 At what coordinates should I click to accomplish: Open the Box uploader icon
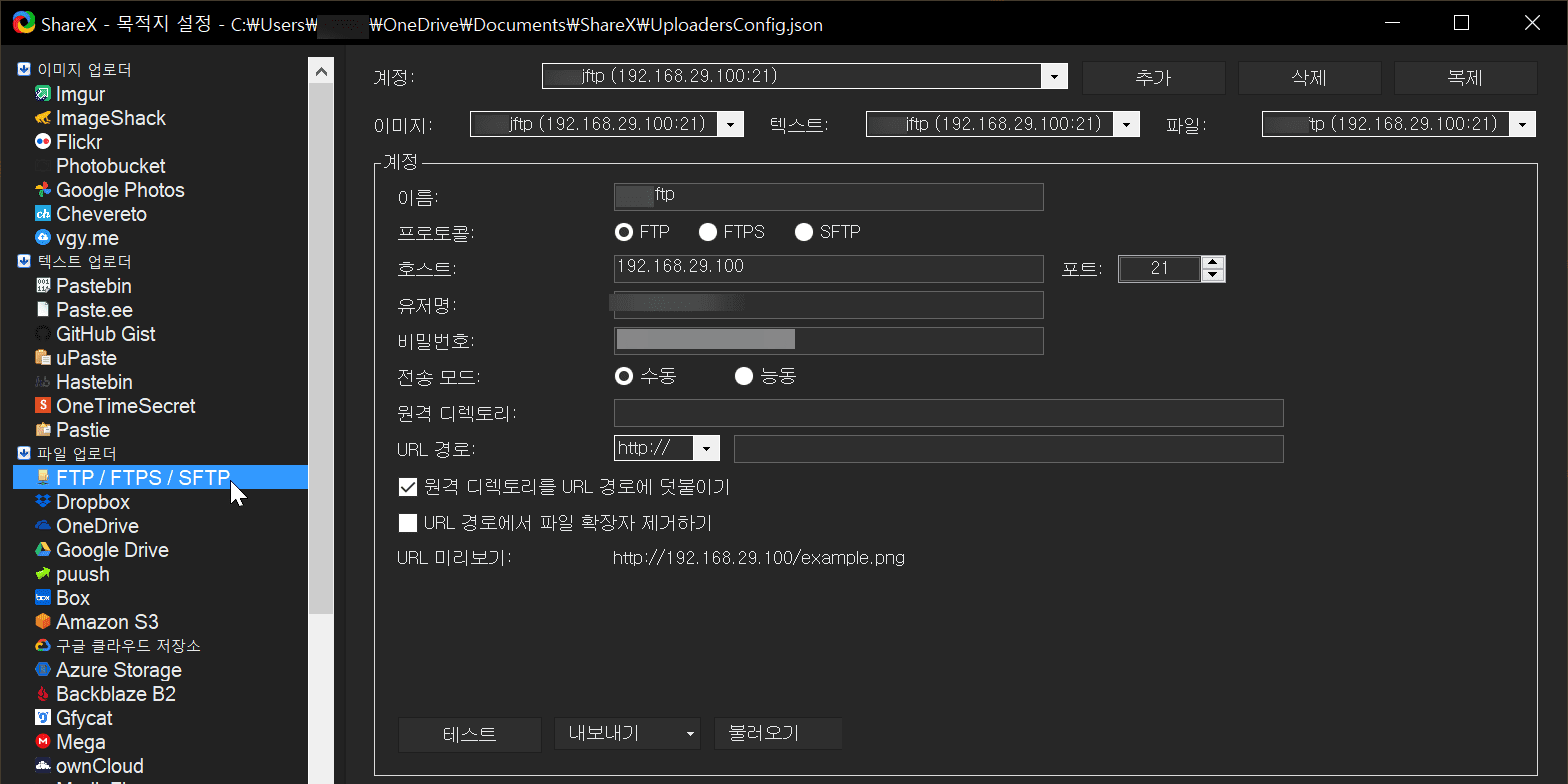[x=43, y=598]
